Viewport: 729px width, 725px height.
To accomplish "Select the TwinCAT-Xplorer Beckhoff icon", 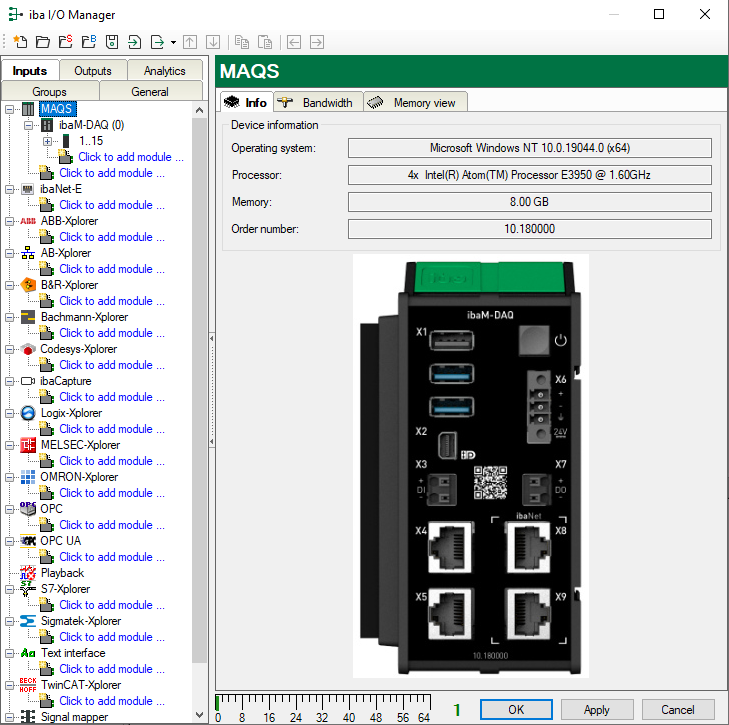I will coord(28,685).
